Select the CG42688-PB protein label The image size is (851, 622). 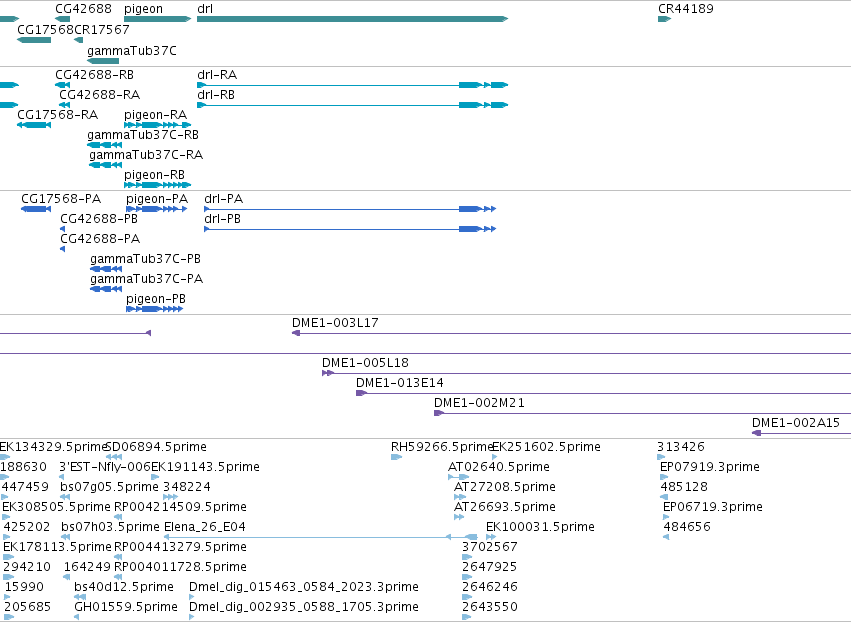tap(99, 219)
